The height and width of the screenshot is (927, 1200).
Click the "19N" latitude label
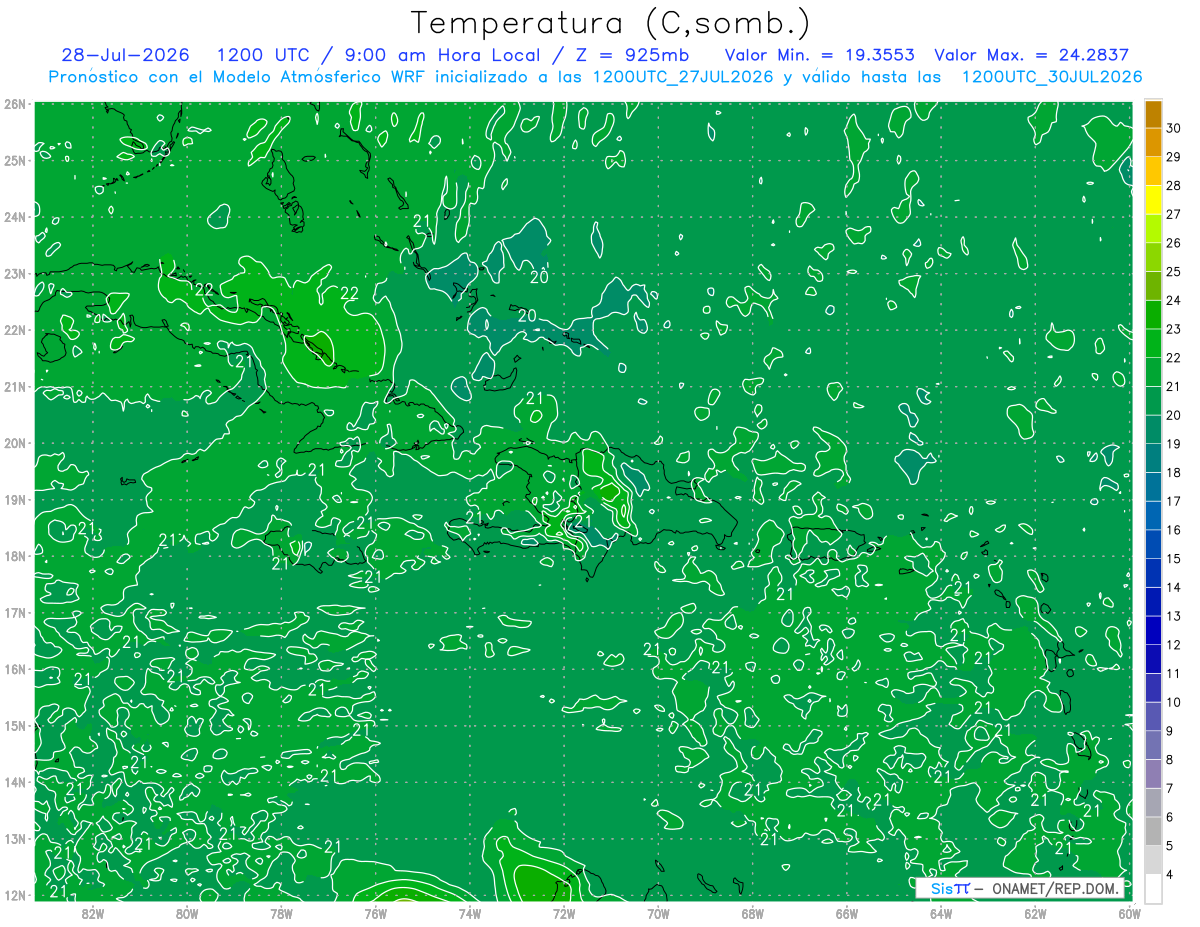tap(14, 499)
